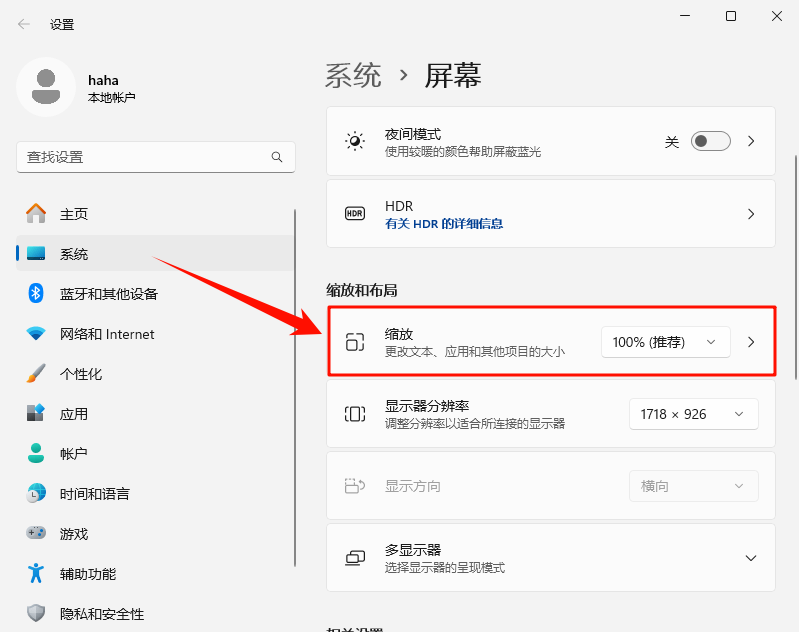The width and height of the screenshot is (799, 632).
Task: Click the 显示器分辨率 row title
Action: point(427,406)
